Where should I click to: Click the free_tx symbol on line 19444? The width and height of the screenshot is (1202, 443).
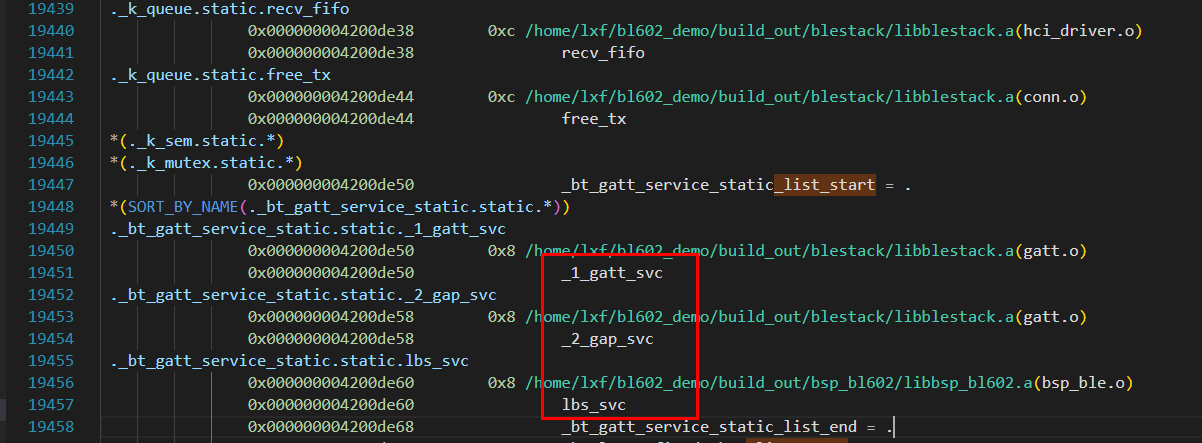593,119
